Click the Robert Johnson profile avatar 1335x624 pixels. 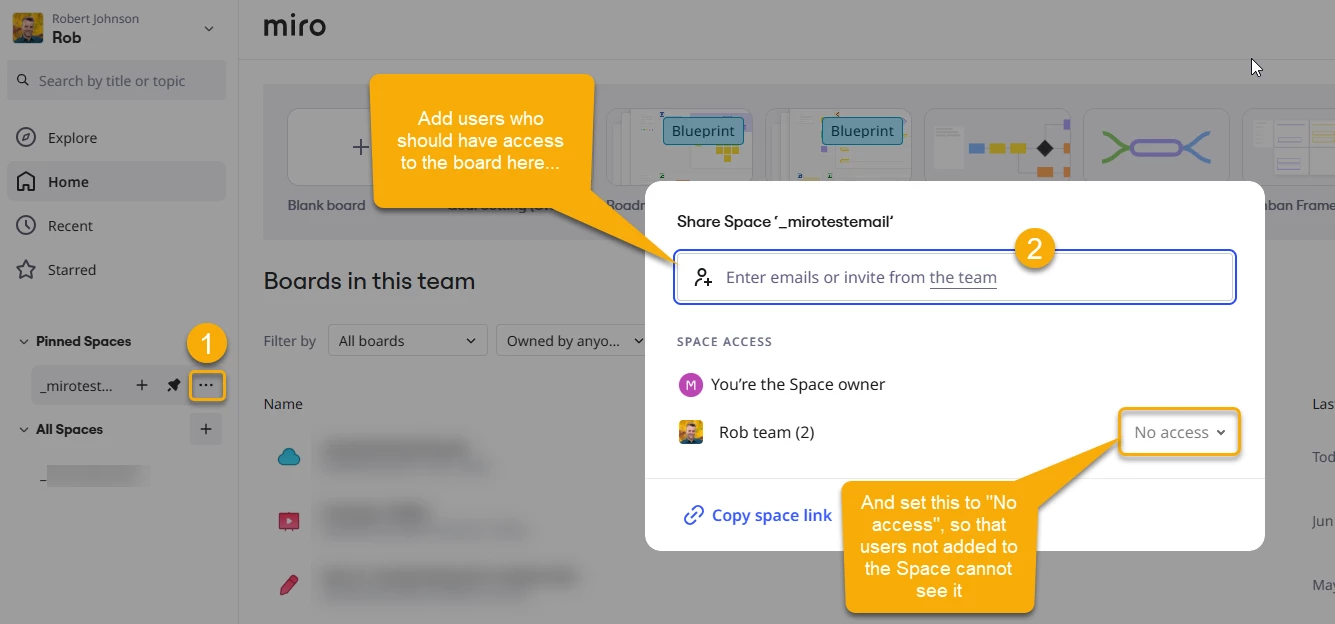pos(28,28)
